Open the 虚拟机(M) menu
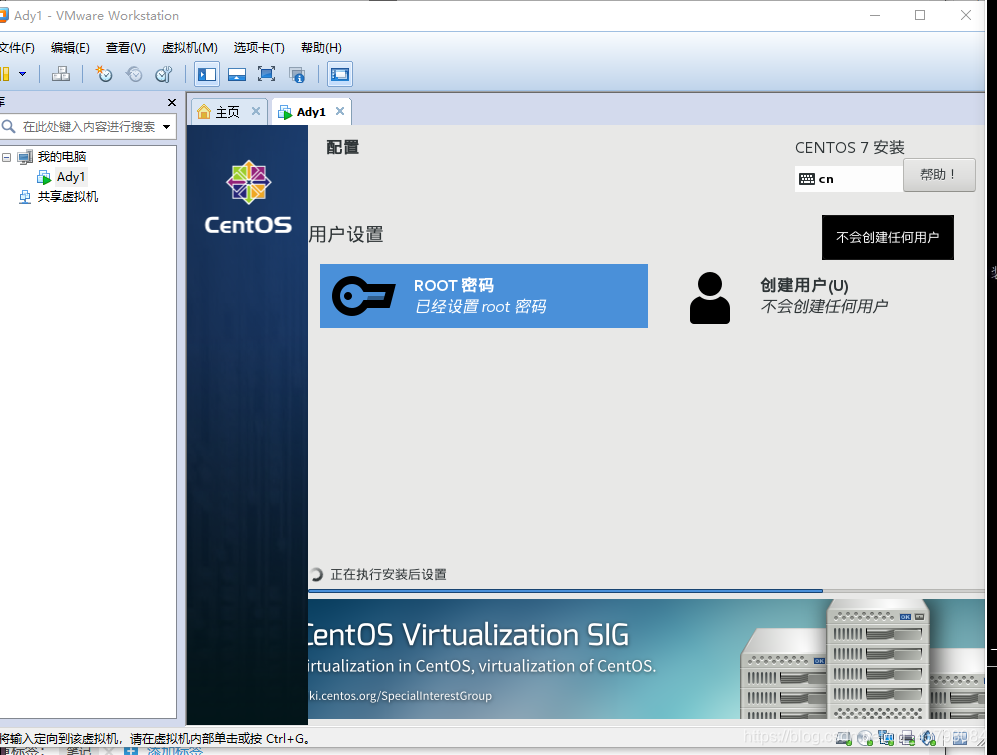The image size is (997, 755). click(x=189, y=48)
